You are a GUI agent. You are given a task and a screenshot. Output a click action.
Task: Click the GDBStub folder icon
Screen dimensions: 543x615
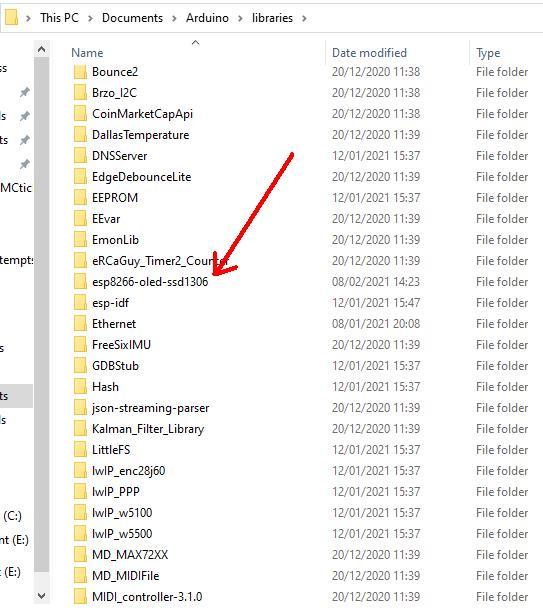tap(80, 366)
